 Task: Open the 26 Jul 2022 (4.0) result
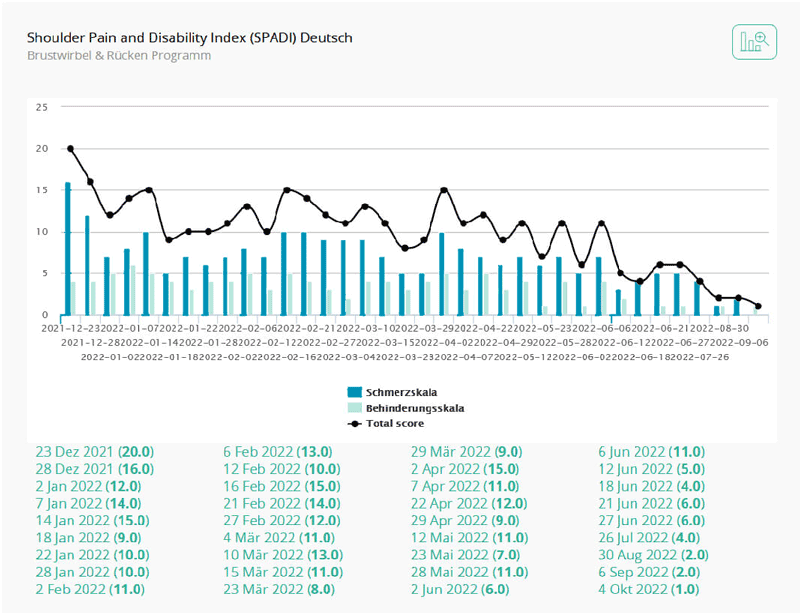pos(649,538)
